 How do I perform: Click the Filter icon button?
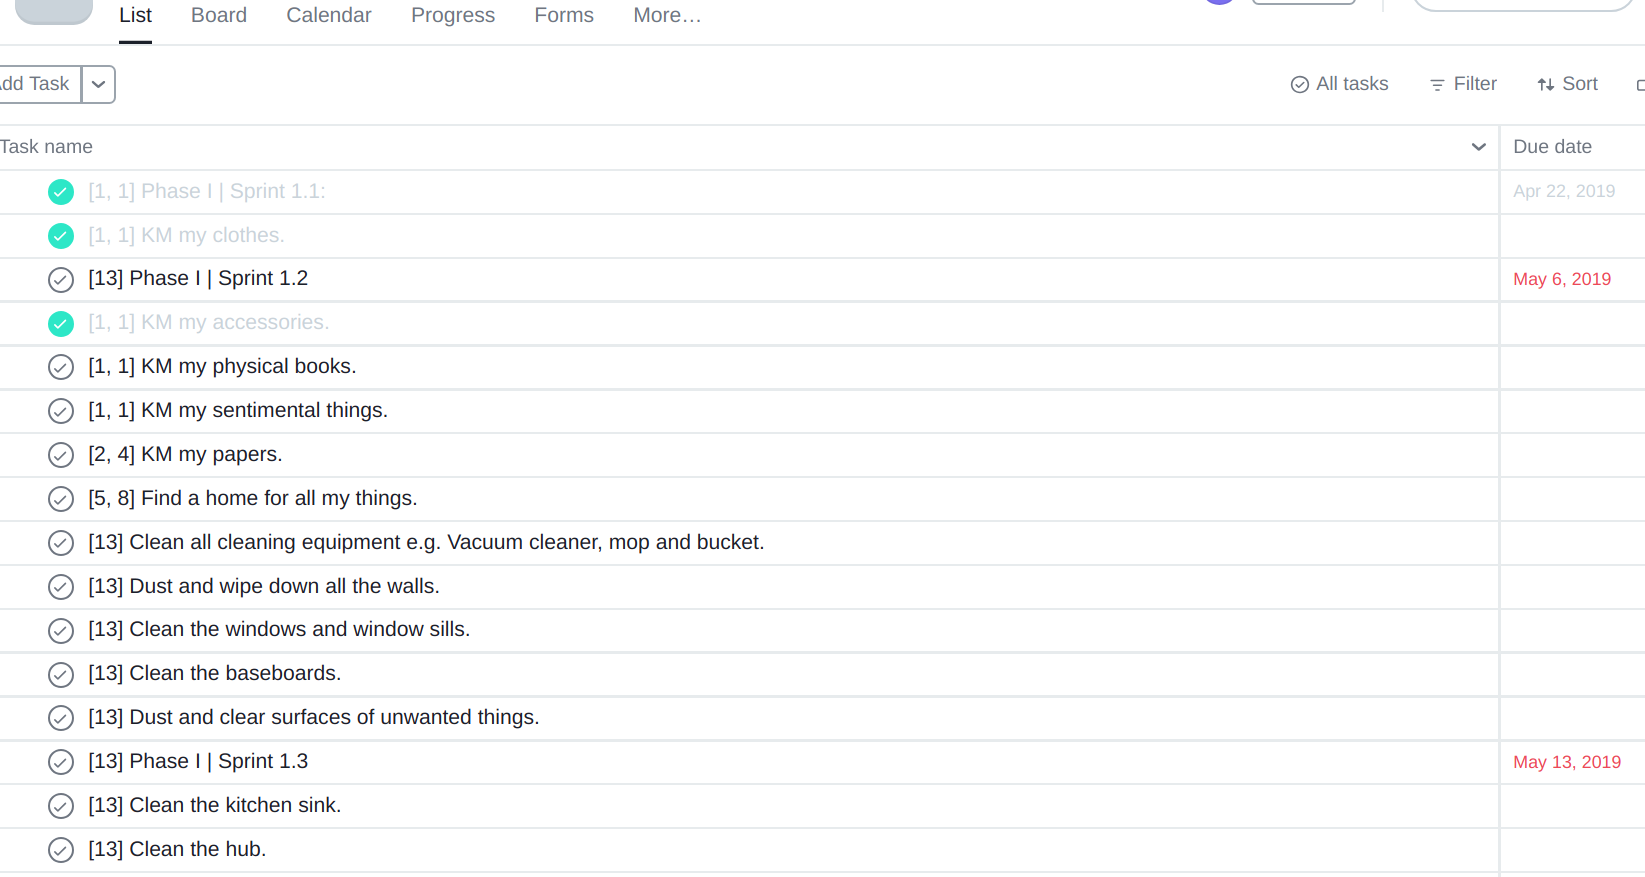[1437, 85]
